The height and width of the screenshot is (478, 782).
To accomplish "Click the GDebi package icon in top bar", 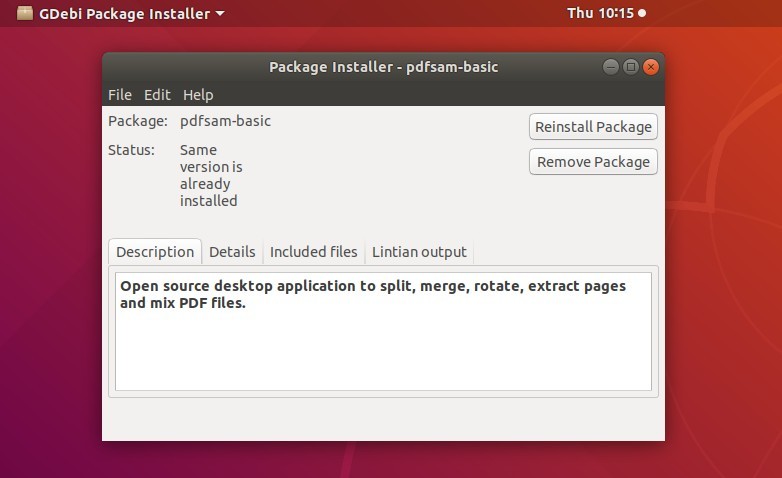I will [25, 13].
